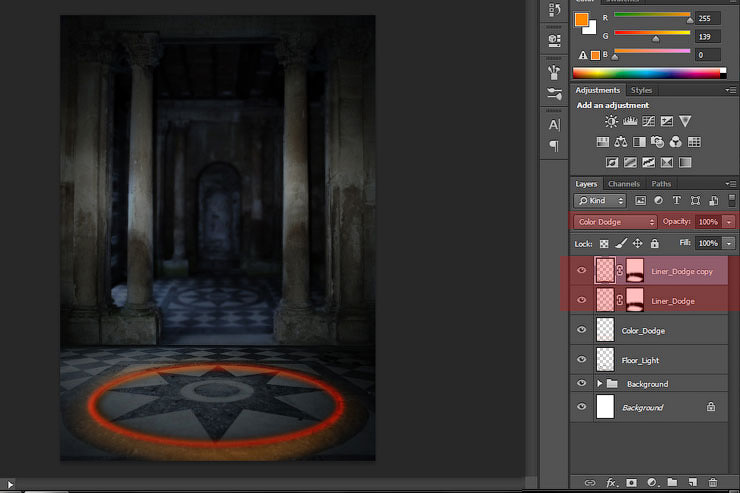
Task: Switch to the Styles tab
Action: (641, 90)
